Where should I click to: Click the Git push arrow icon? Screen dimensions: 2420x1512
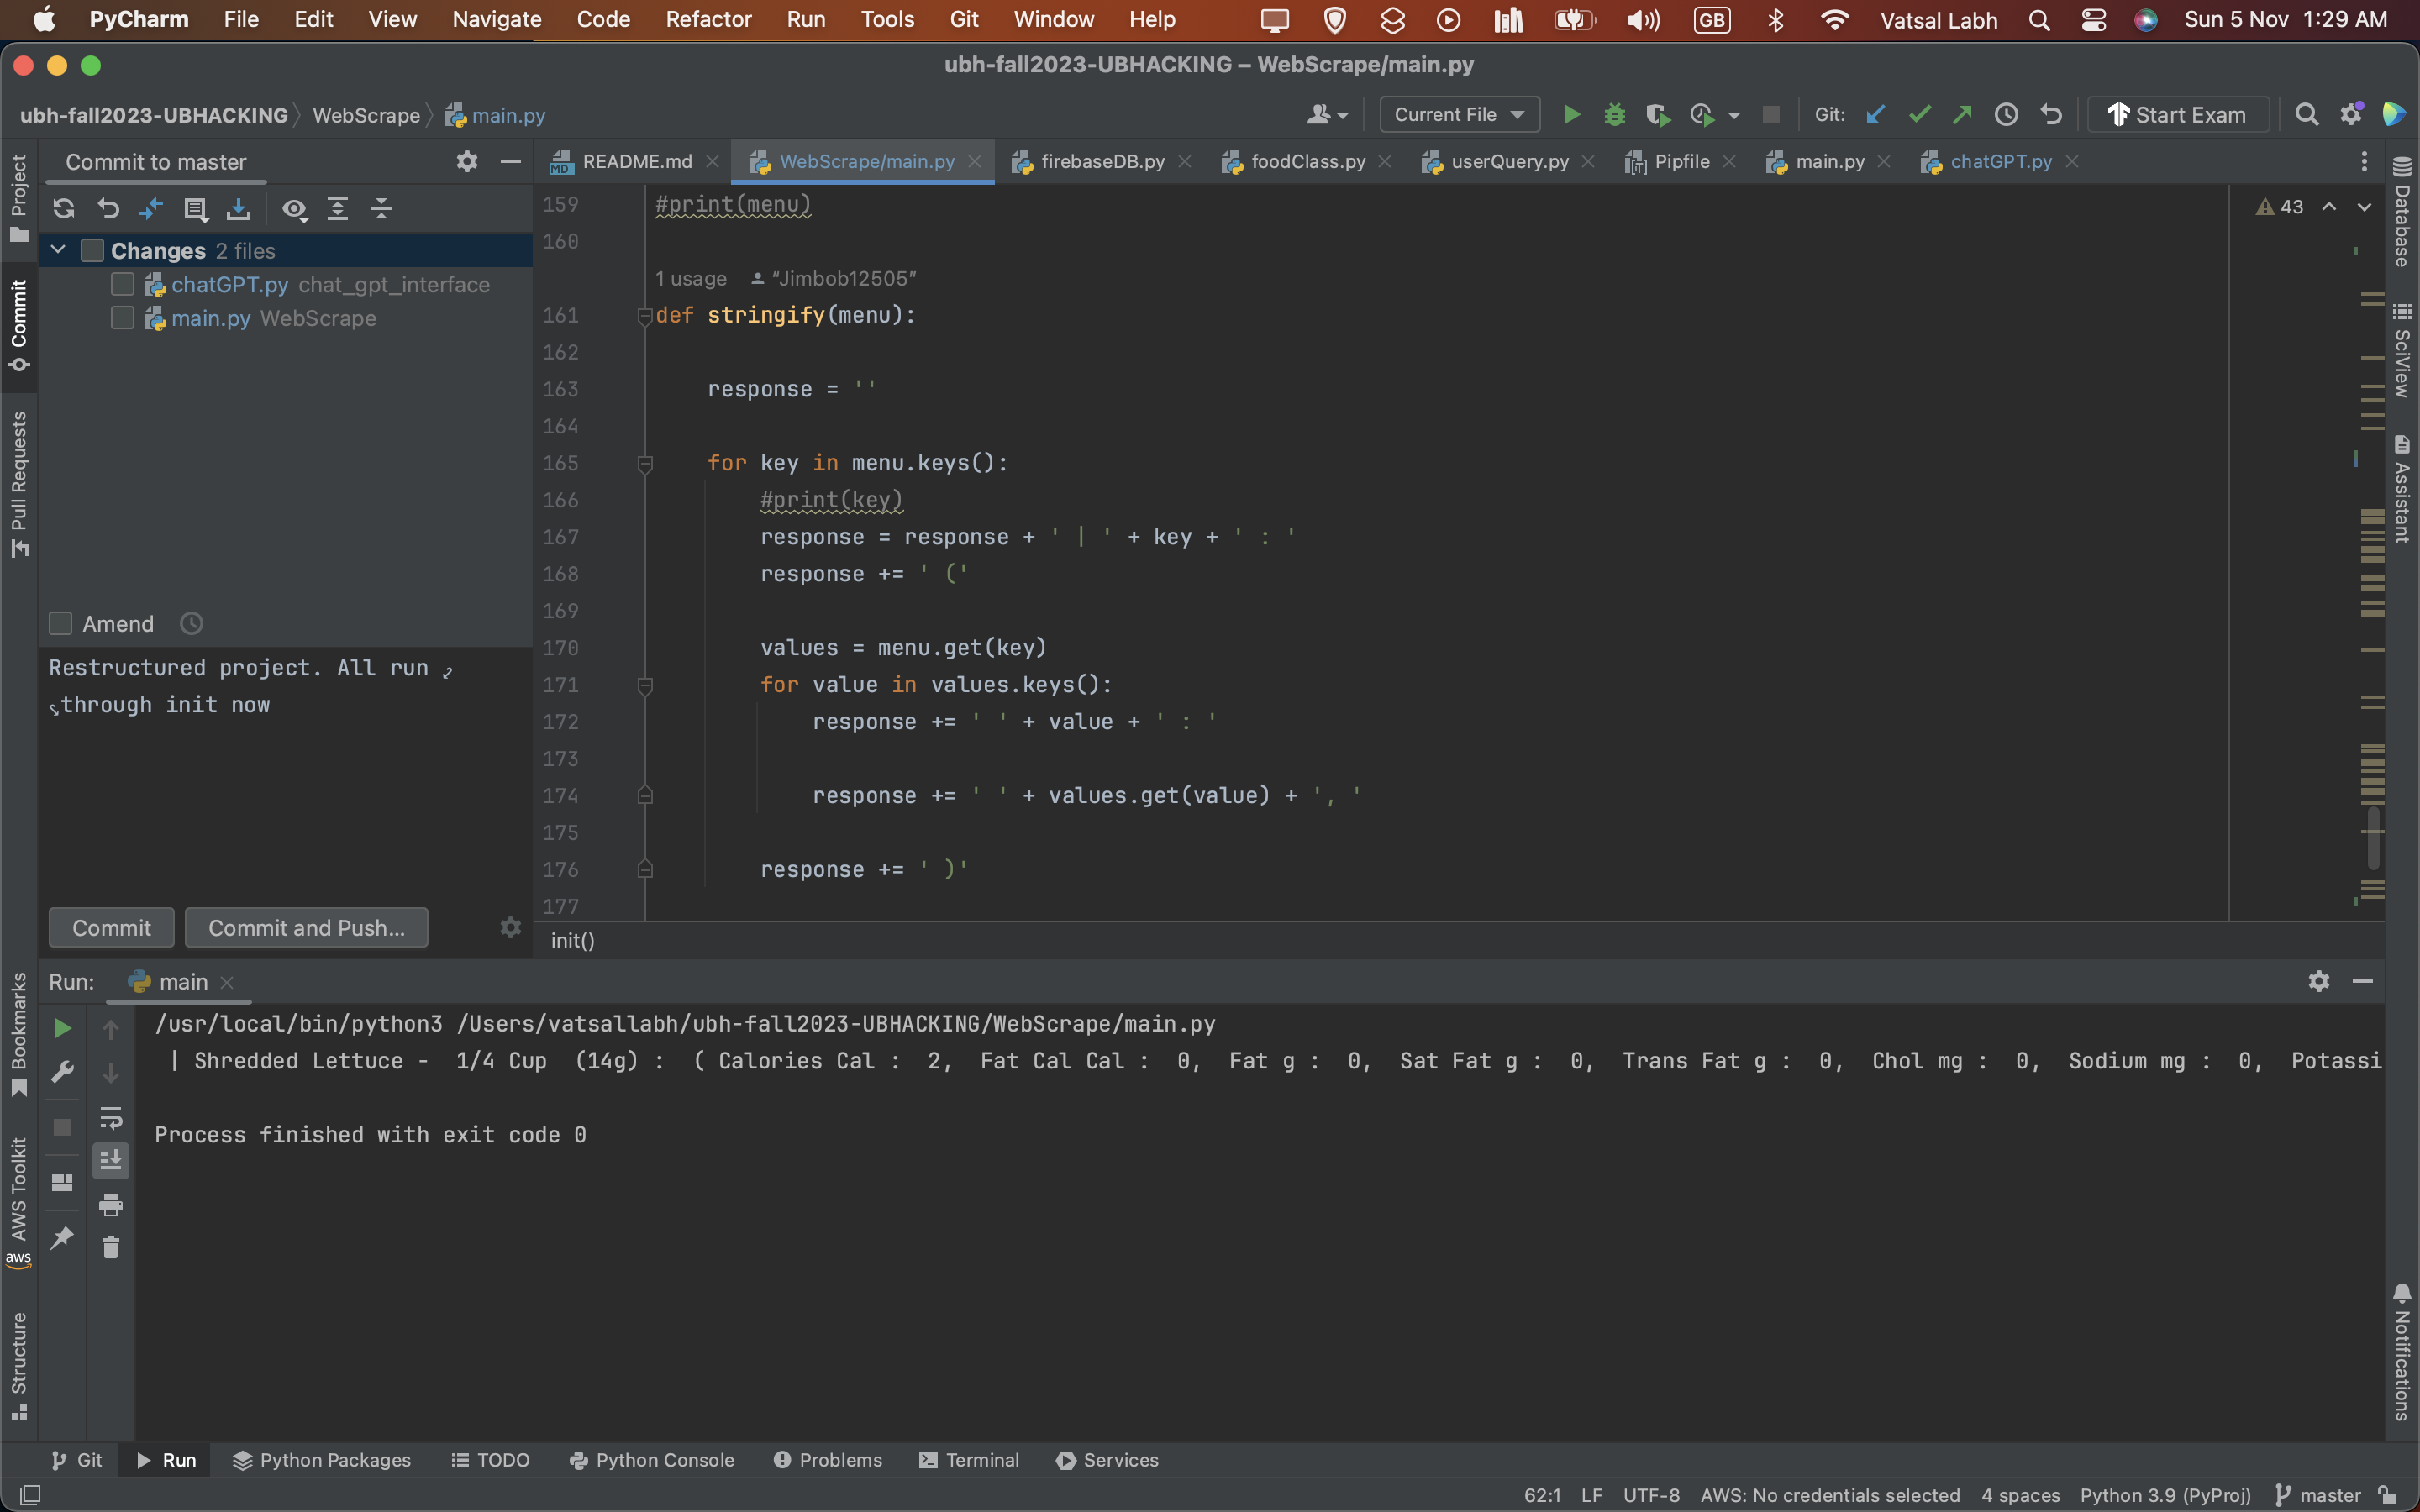1962,115
